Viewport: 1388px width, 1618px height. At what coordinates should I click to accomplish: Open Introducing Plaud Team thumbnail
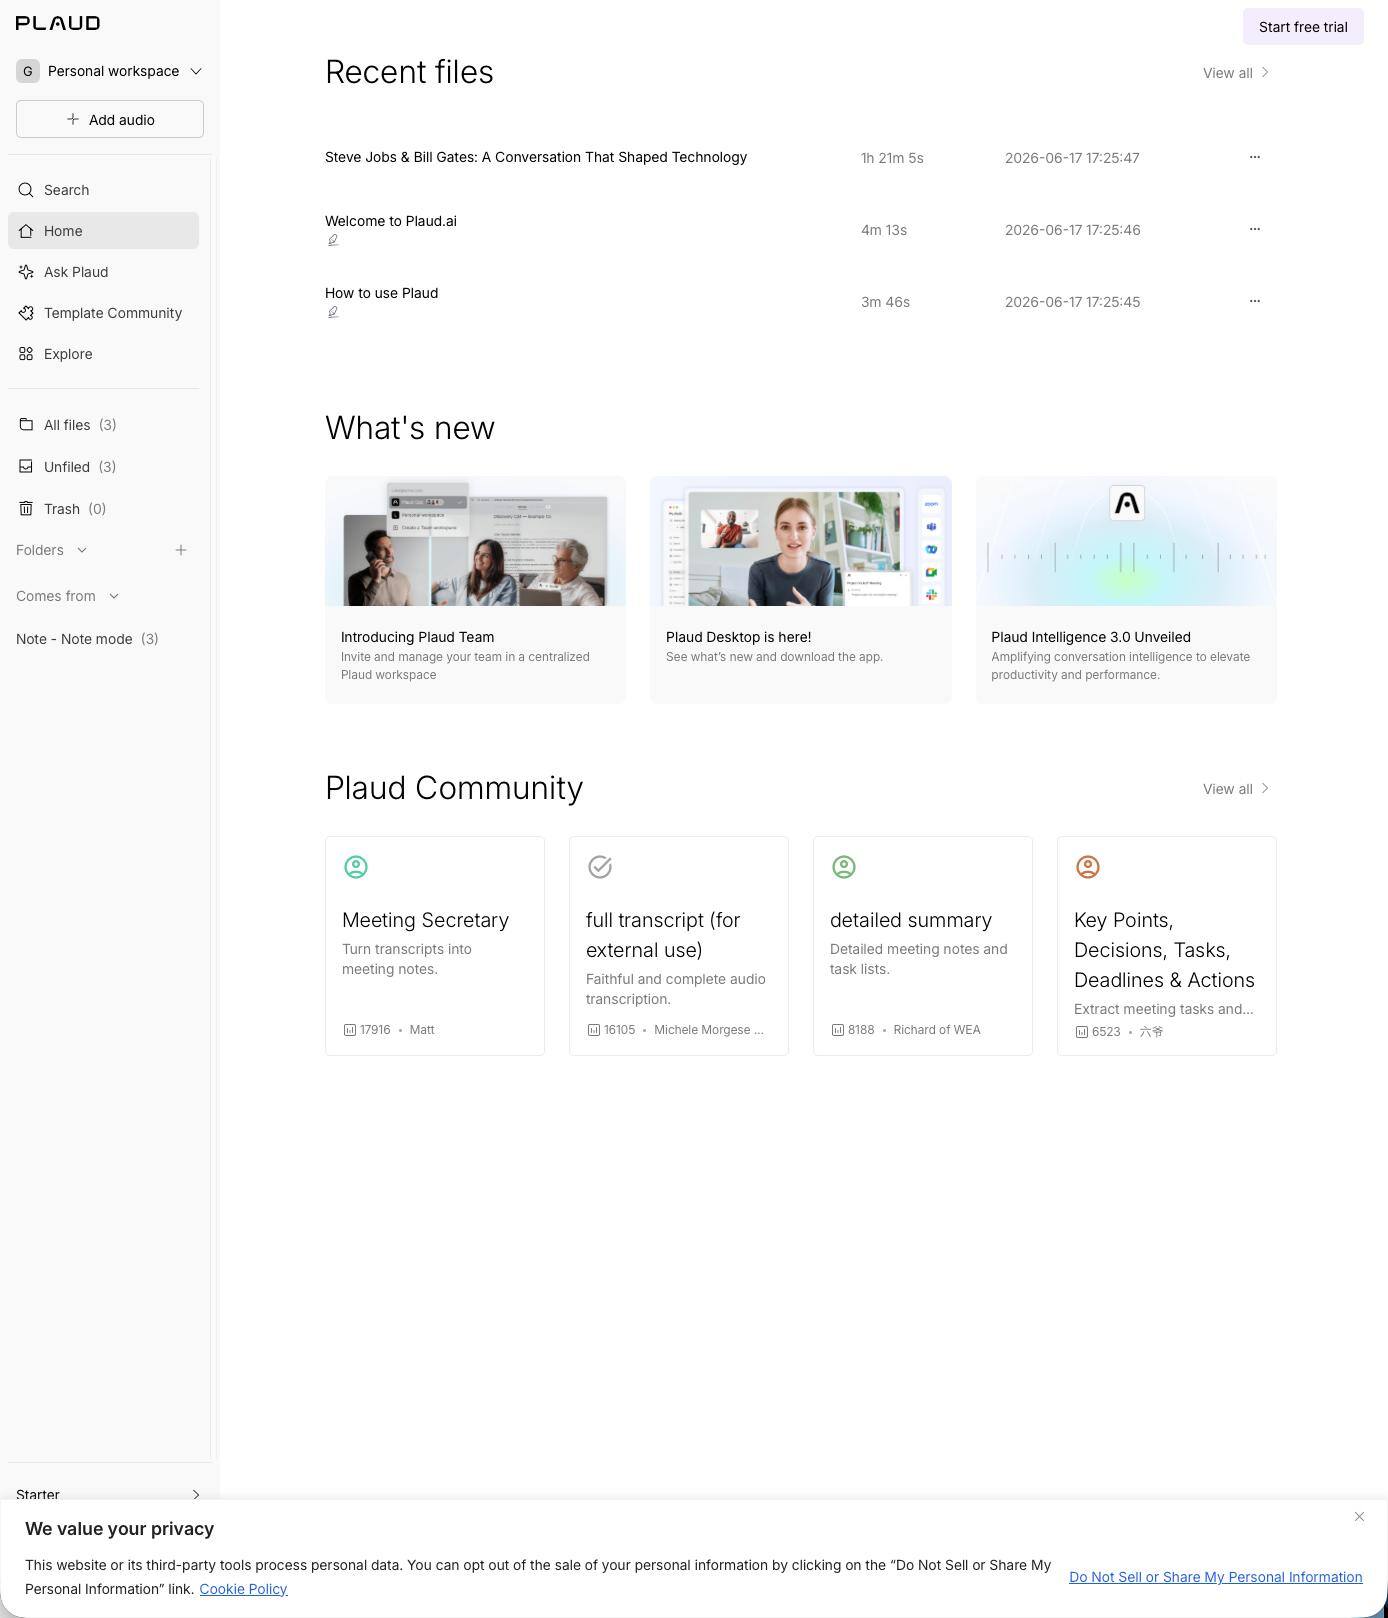[x=475, y=541]
